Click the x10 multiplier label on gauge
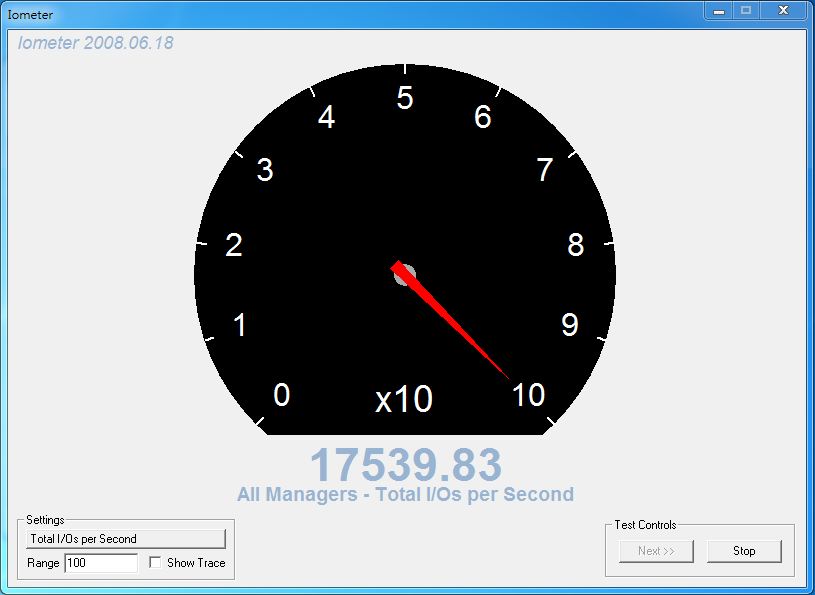This screenshot has width=815, height=595. click(404, 400)
